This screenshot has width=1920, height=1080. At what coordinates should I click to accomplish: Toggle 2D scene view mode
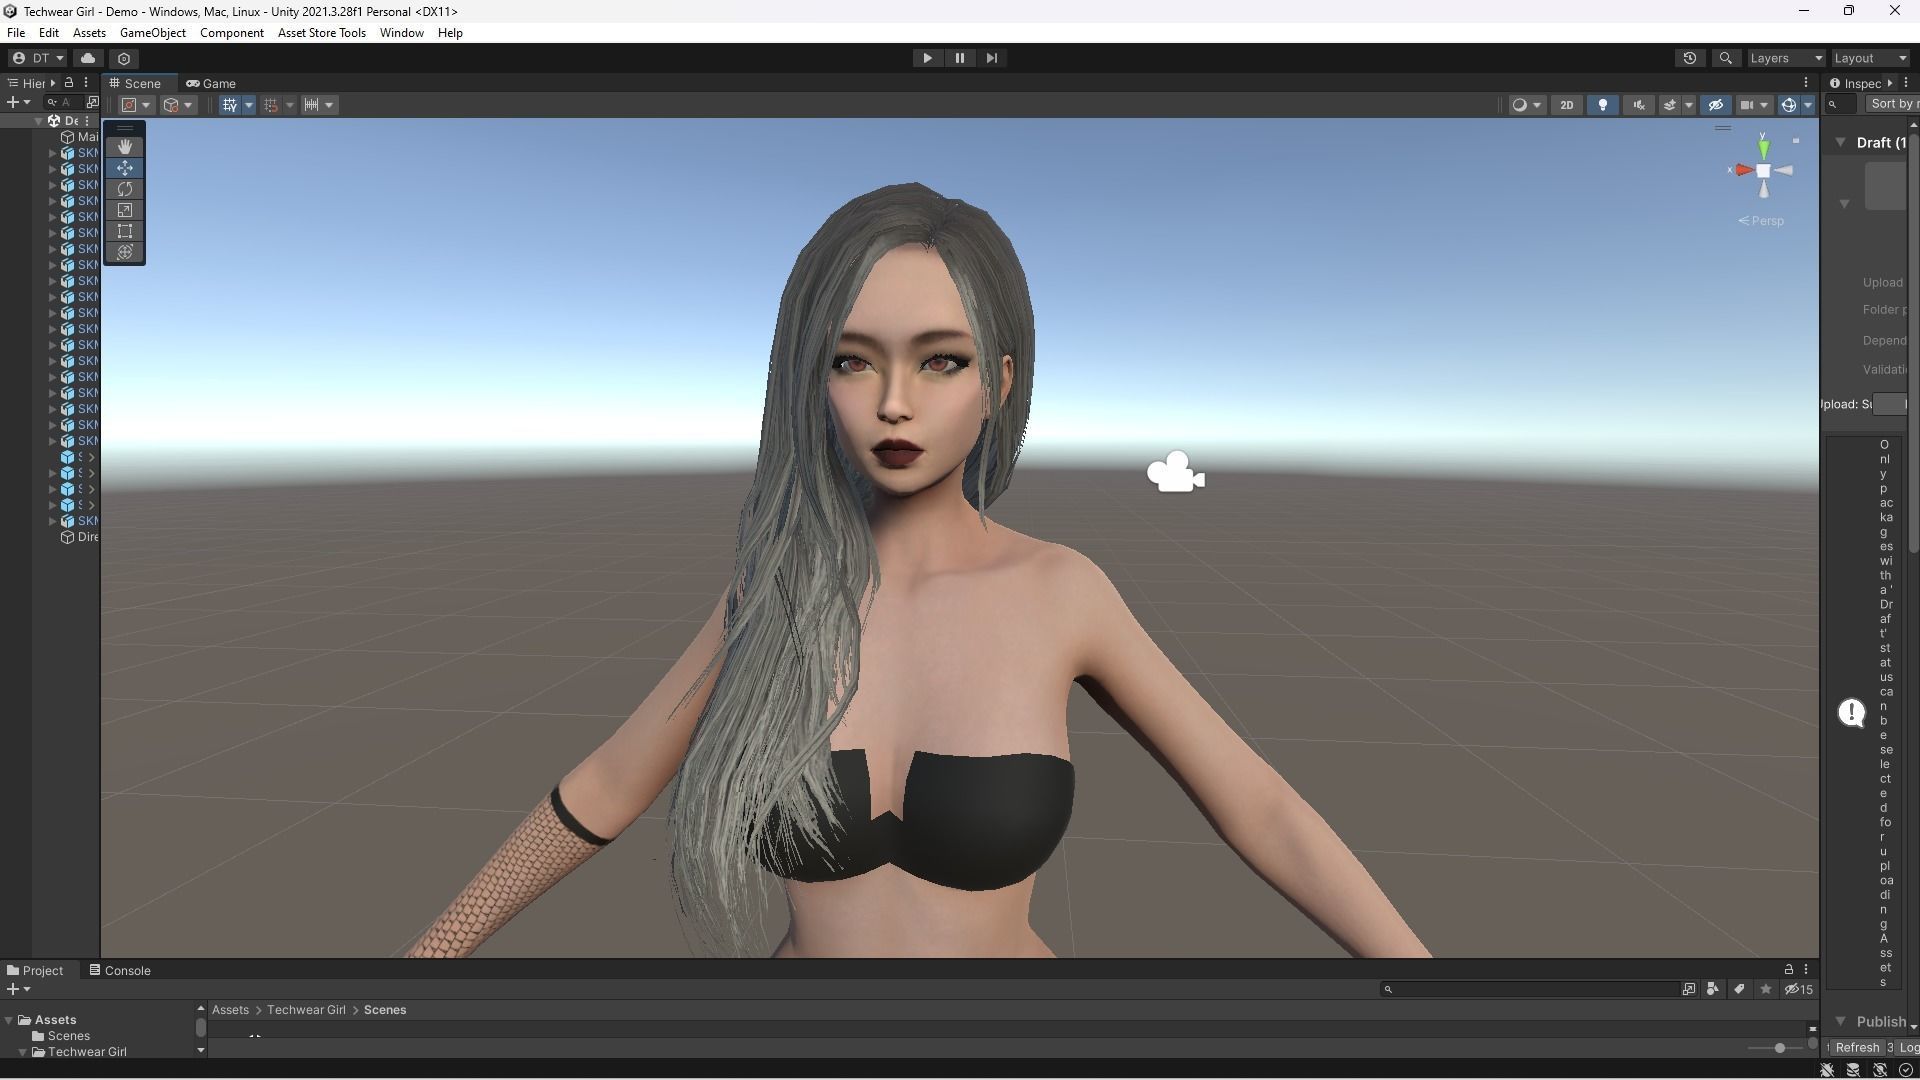click(x=1566, y=105)
